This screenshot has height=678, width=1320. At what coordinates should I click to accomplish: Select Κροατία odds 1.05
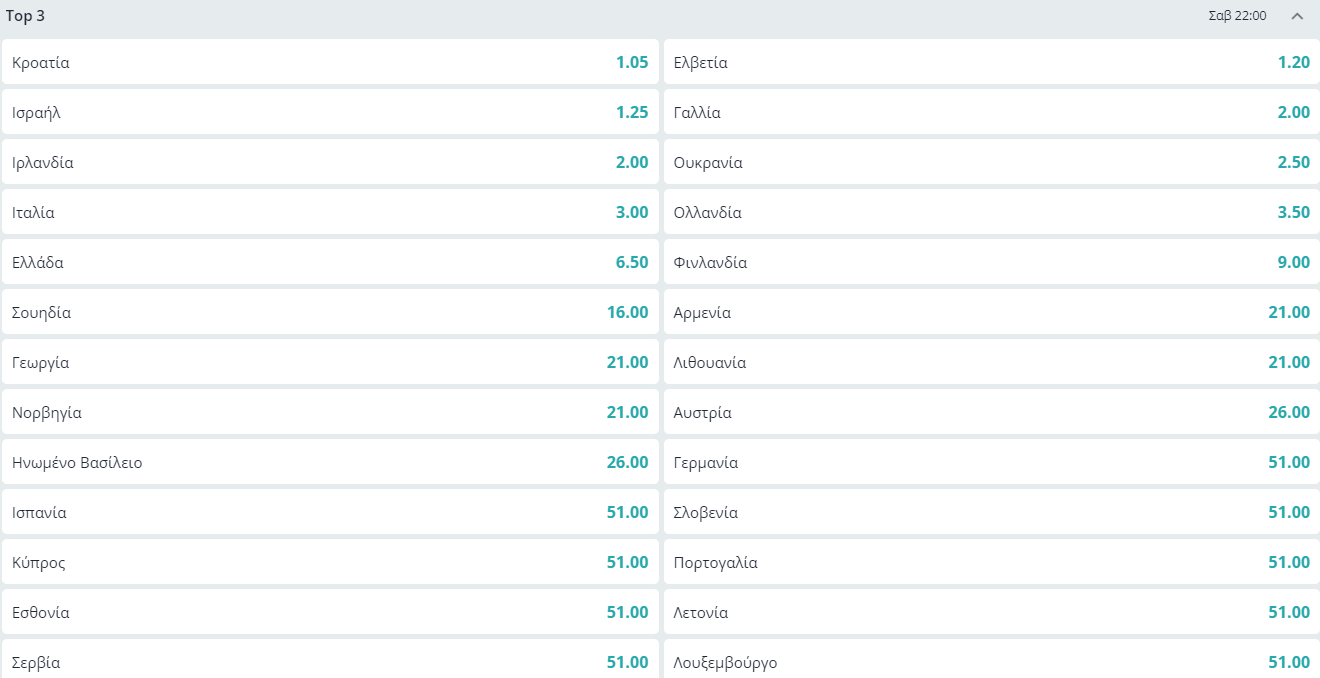[x=330, y=62]
